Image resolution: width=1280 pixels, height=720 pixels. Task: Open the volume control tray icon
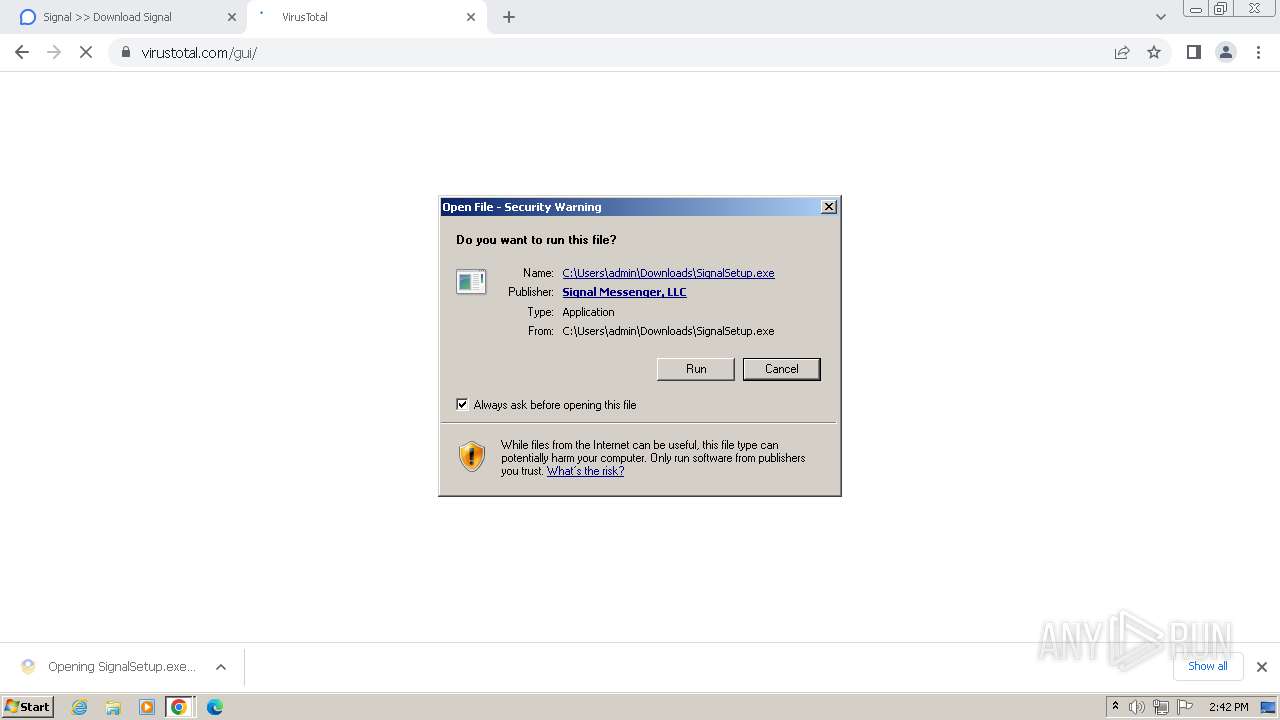click(1137, 707)
